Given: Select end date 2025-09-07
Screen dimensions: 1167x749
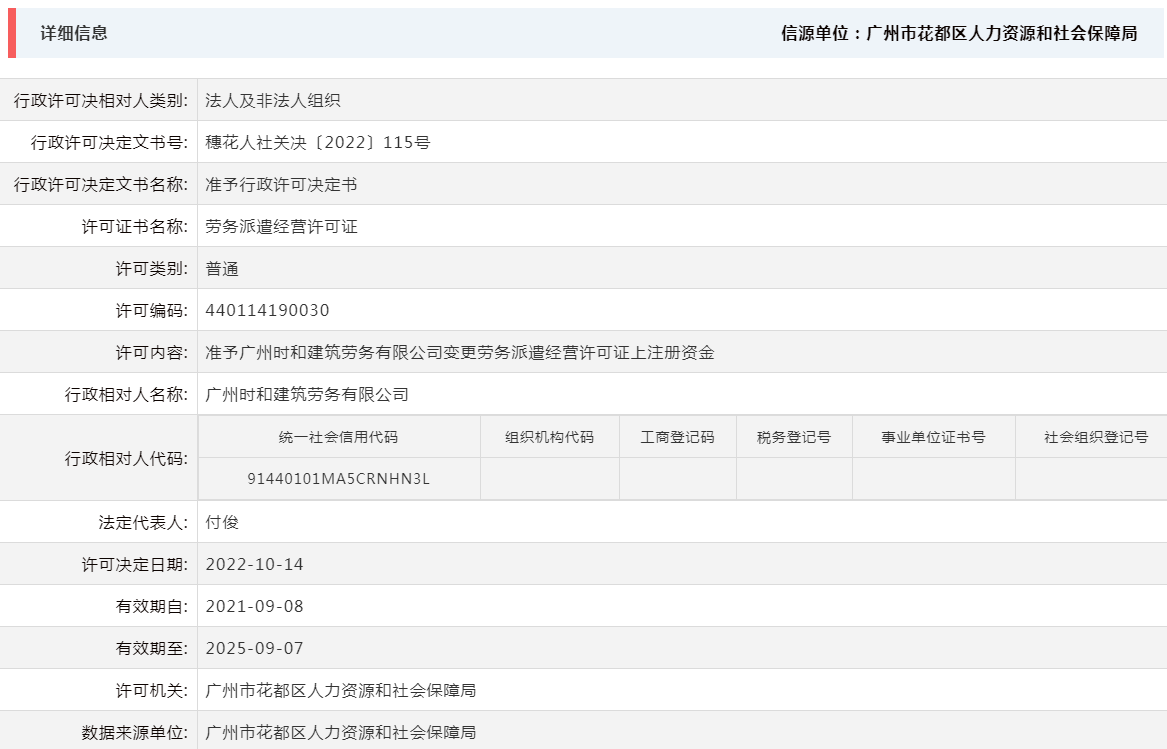Looking at the screenshot, I should pyautogui.click(x=255, y=648).
